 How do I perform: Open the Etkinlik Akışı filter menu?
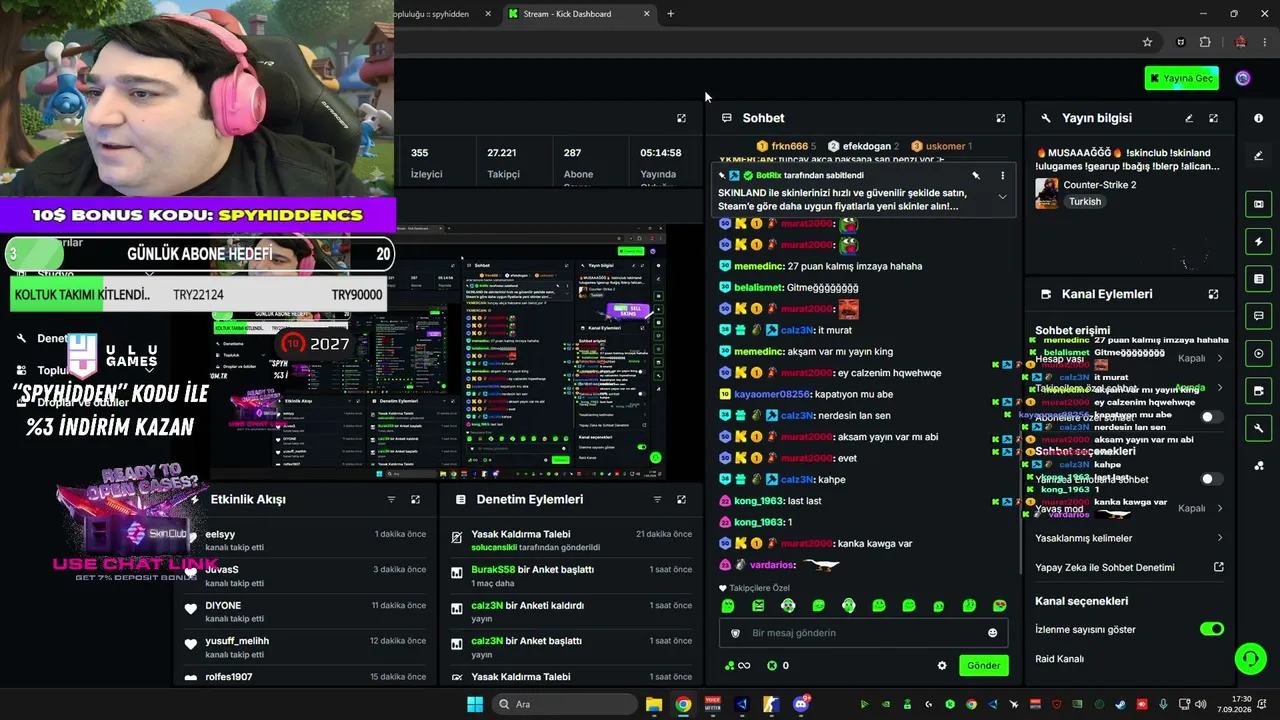coord(391,499)
